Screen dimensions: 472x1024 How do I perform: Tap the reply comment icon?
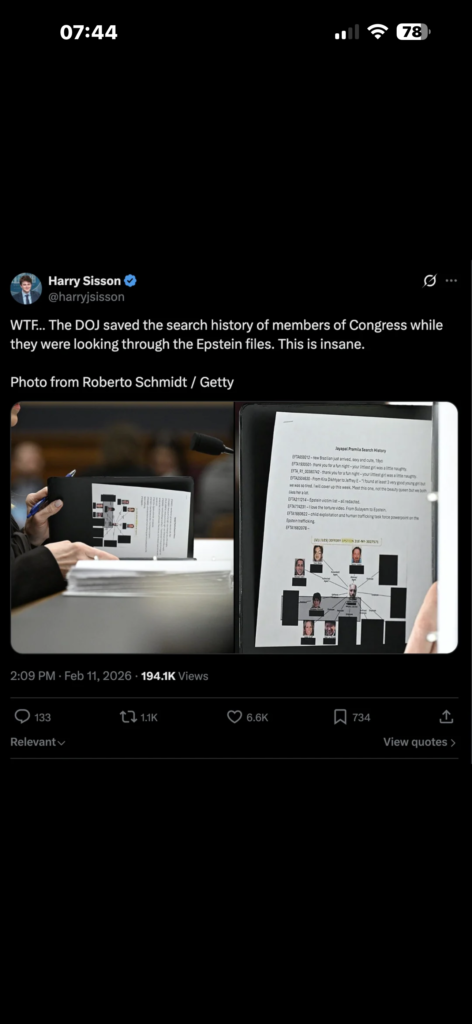tap(22, 716)
